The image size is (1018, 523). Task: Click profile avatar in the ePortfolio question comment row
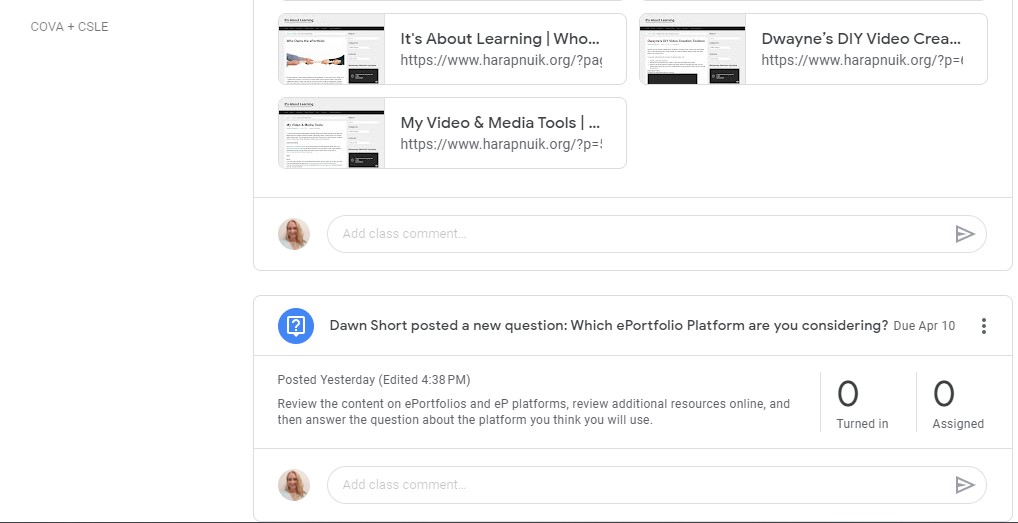294,485
